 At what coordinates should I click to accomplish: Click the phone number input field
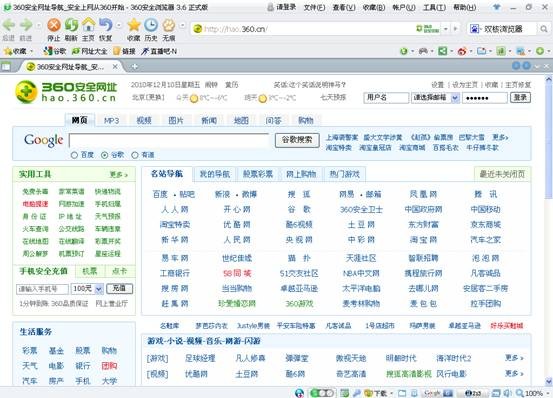point(42,289)
